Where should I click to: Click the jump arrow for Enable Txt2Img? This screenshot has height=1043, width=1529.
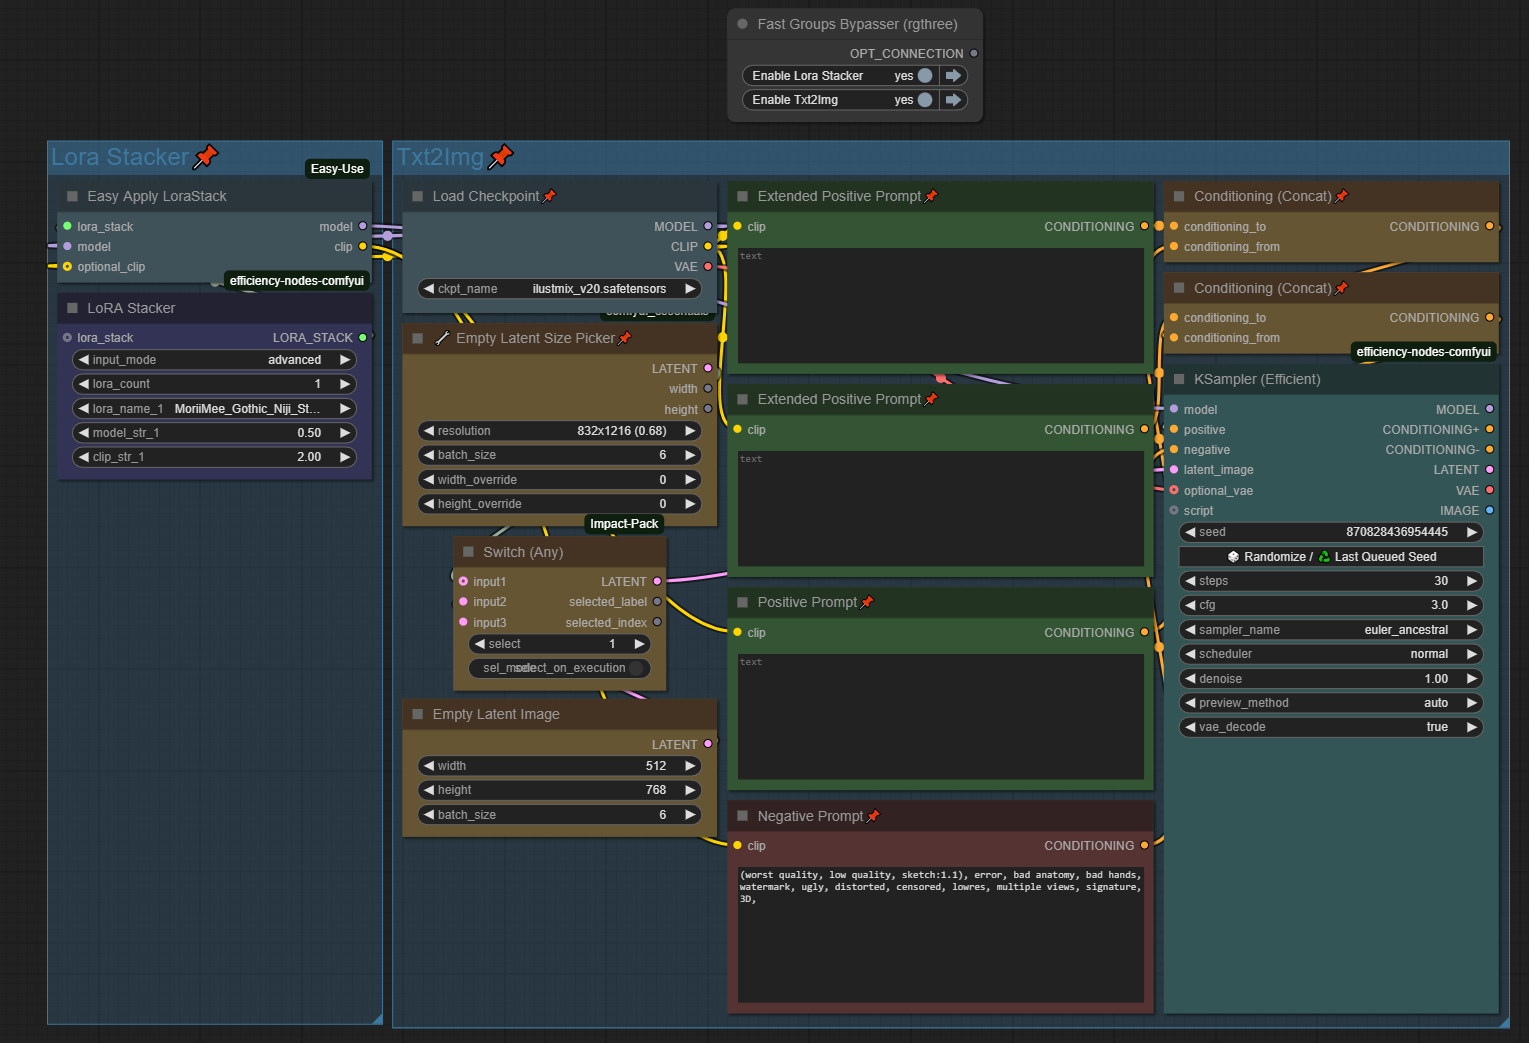(x=953, y=100)
